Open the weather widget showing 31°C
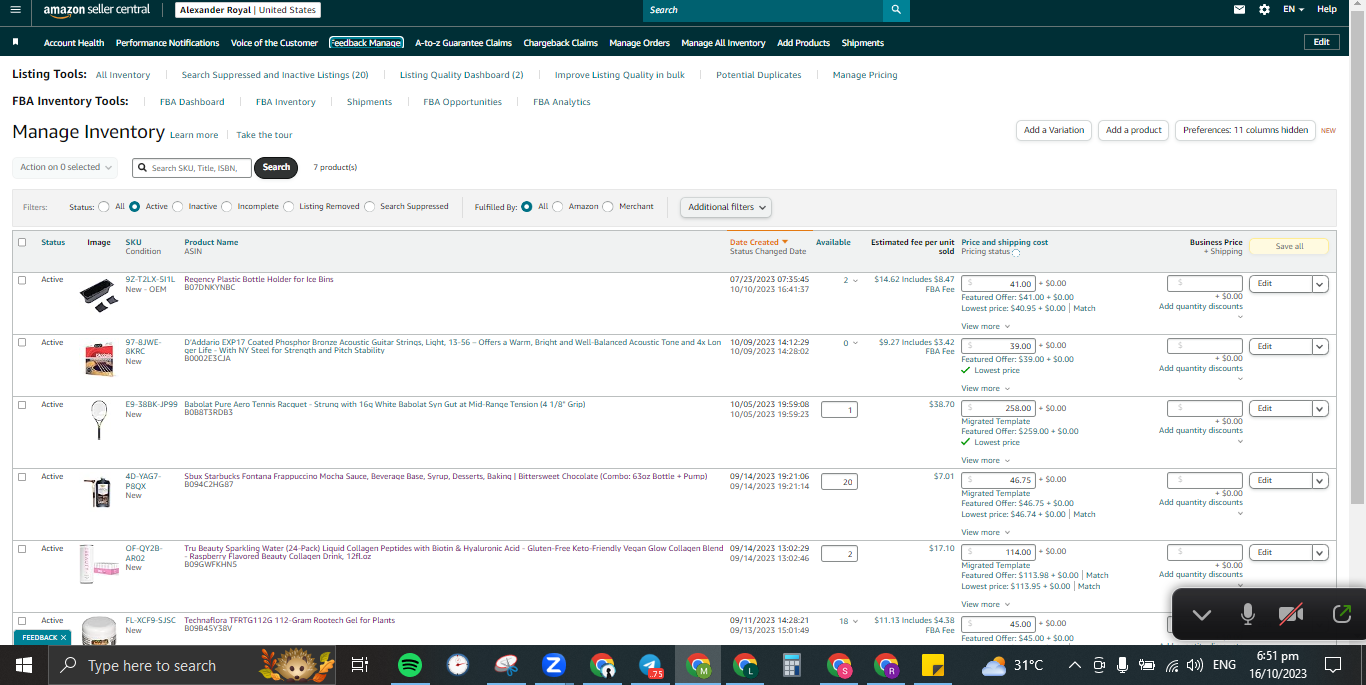 (x=1012, y=665)
